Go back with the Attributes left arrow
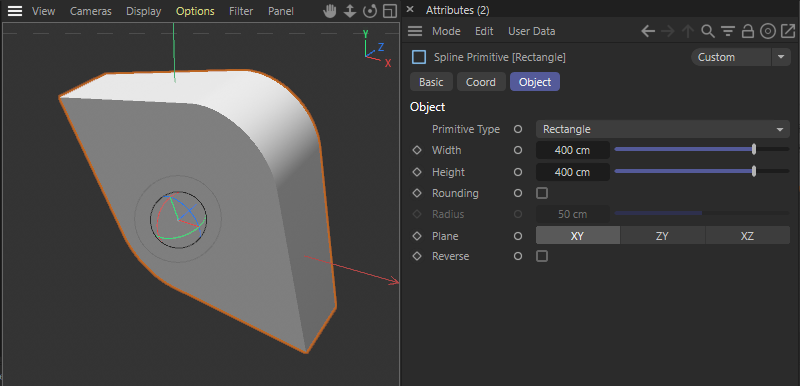 point(648,31)
